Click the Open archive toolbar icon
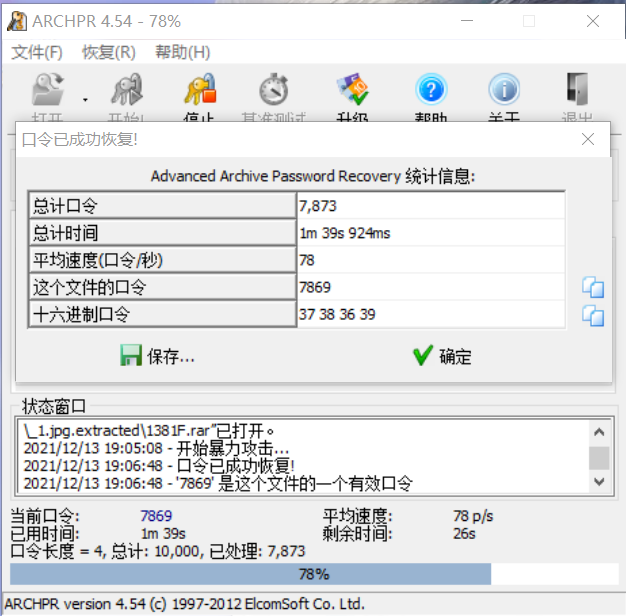Screen dimensions: 626x616 [x=48, y=89]
